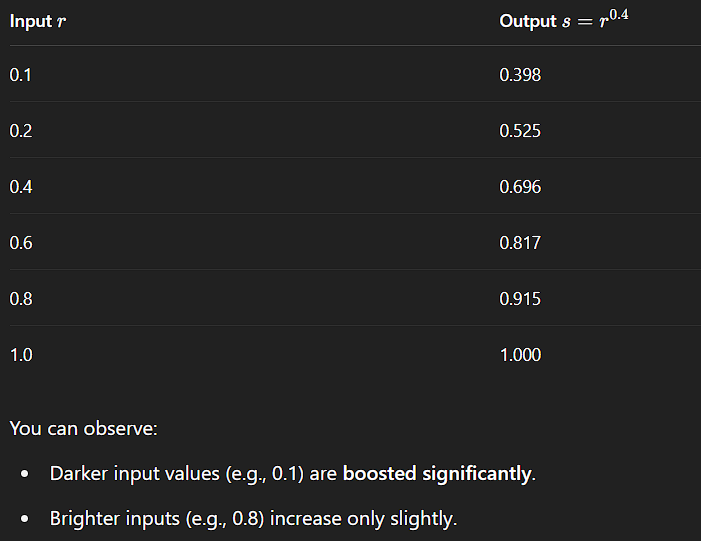Click the output value 0.915
Viewport: 701px width, 541px height.
coord(520,299)
